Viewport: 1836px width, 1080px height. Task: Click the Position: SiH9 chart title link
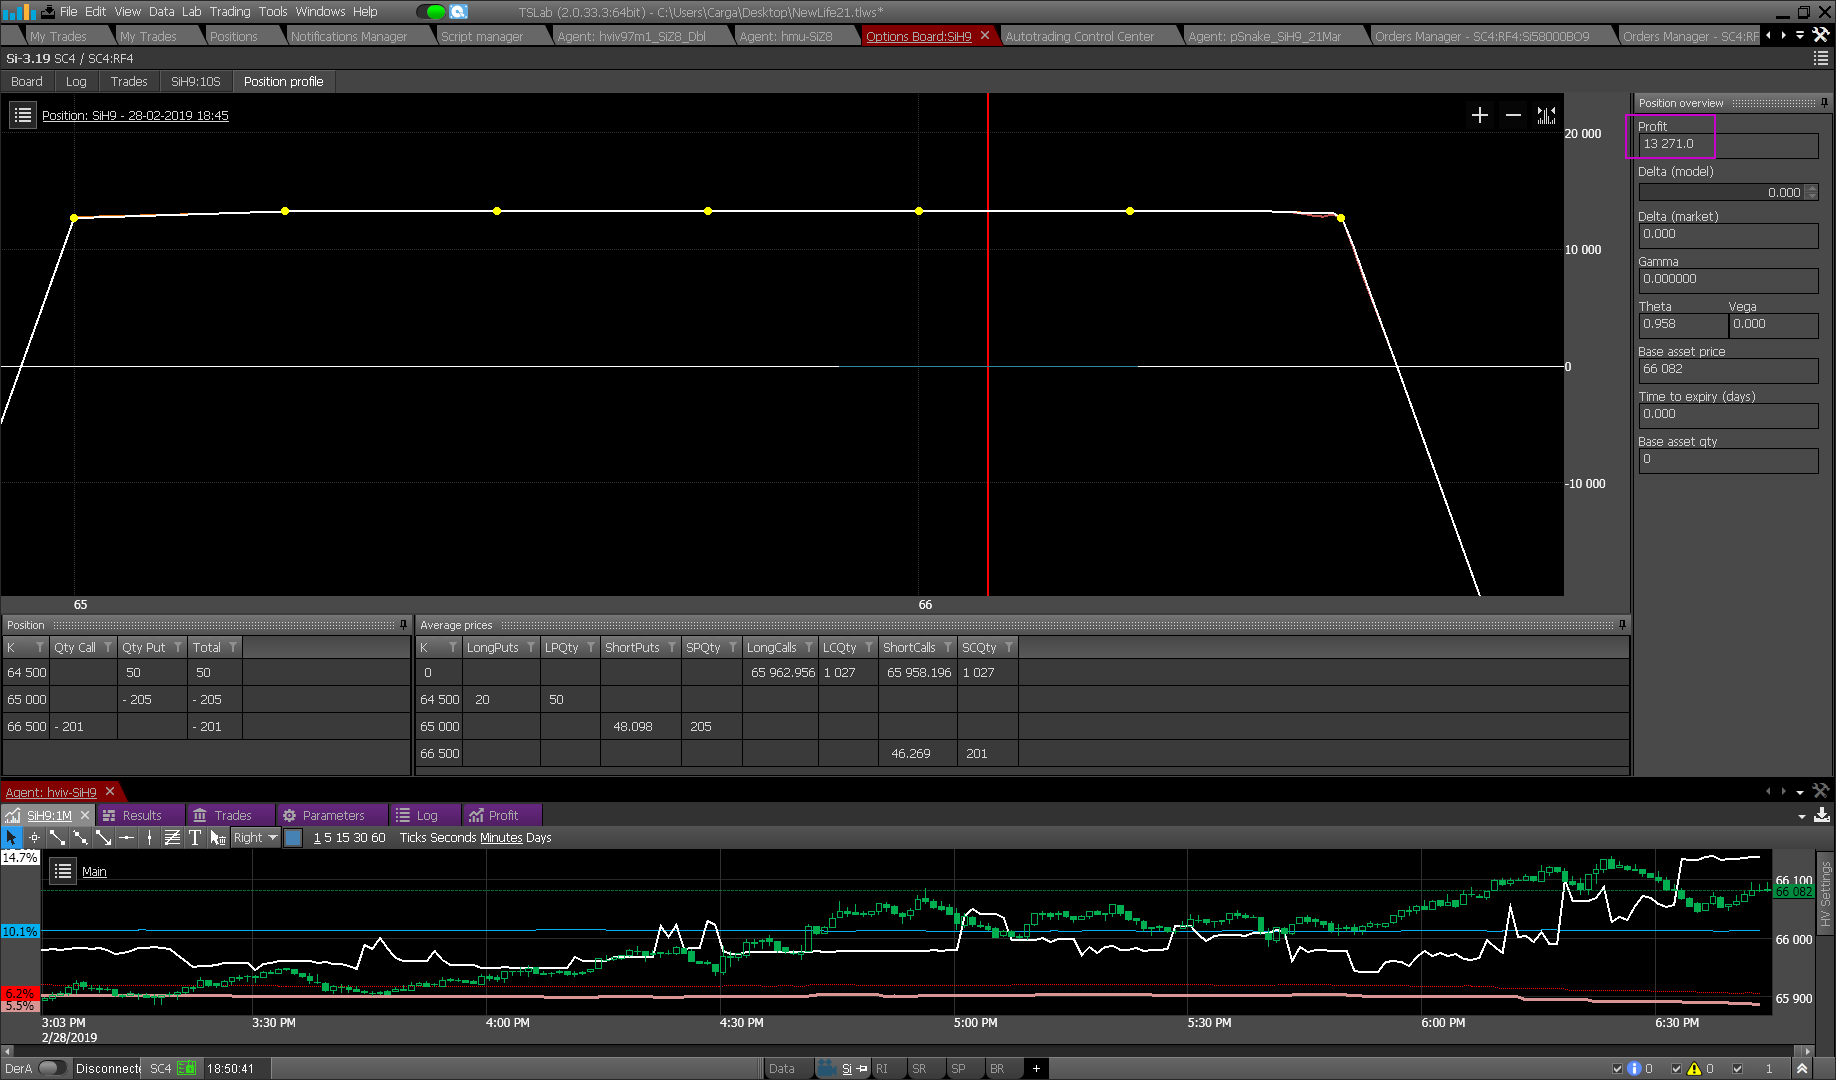(135, 115)
